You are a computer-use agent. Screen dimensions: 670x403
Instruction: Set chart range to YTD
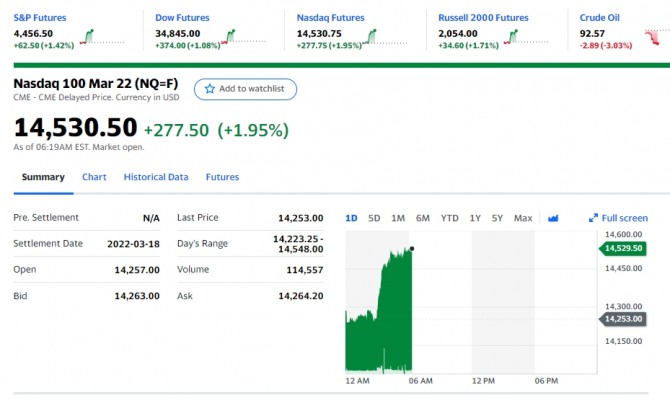[450, 218]
